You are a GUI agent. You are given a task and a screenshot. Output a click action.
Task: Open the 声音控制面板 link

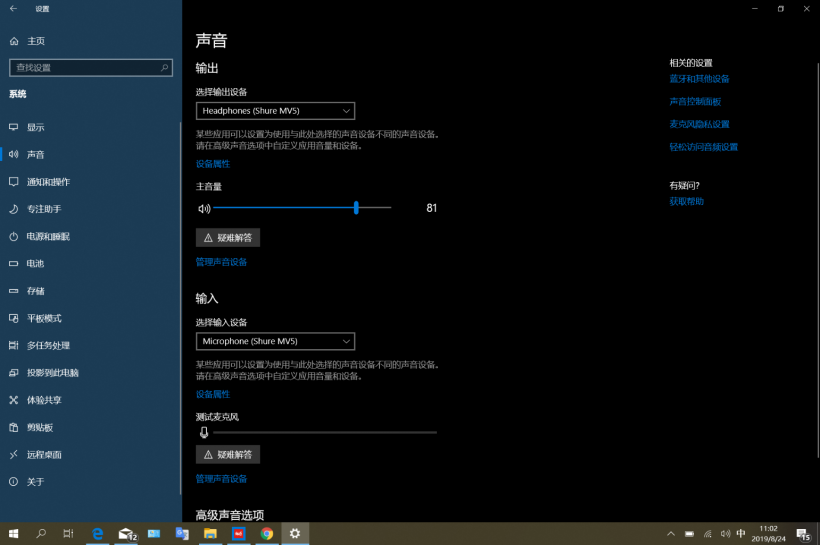click(695, 101)
